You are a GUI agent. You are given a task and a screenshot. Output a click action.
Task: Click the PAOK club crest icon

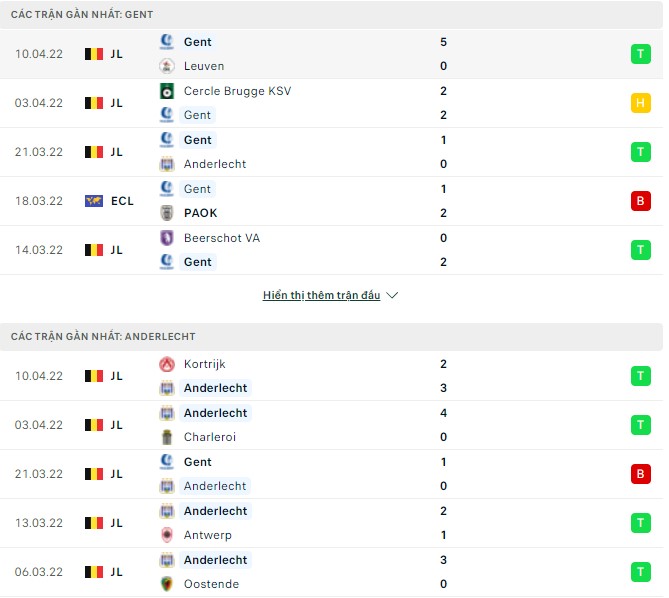tap(167, 213)
